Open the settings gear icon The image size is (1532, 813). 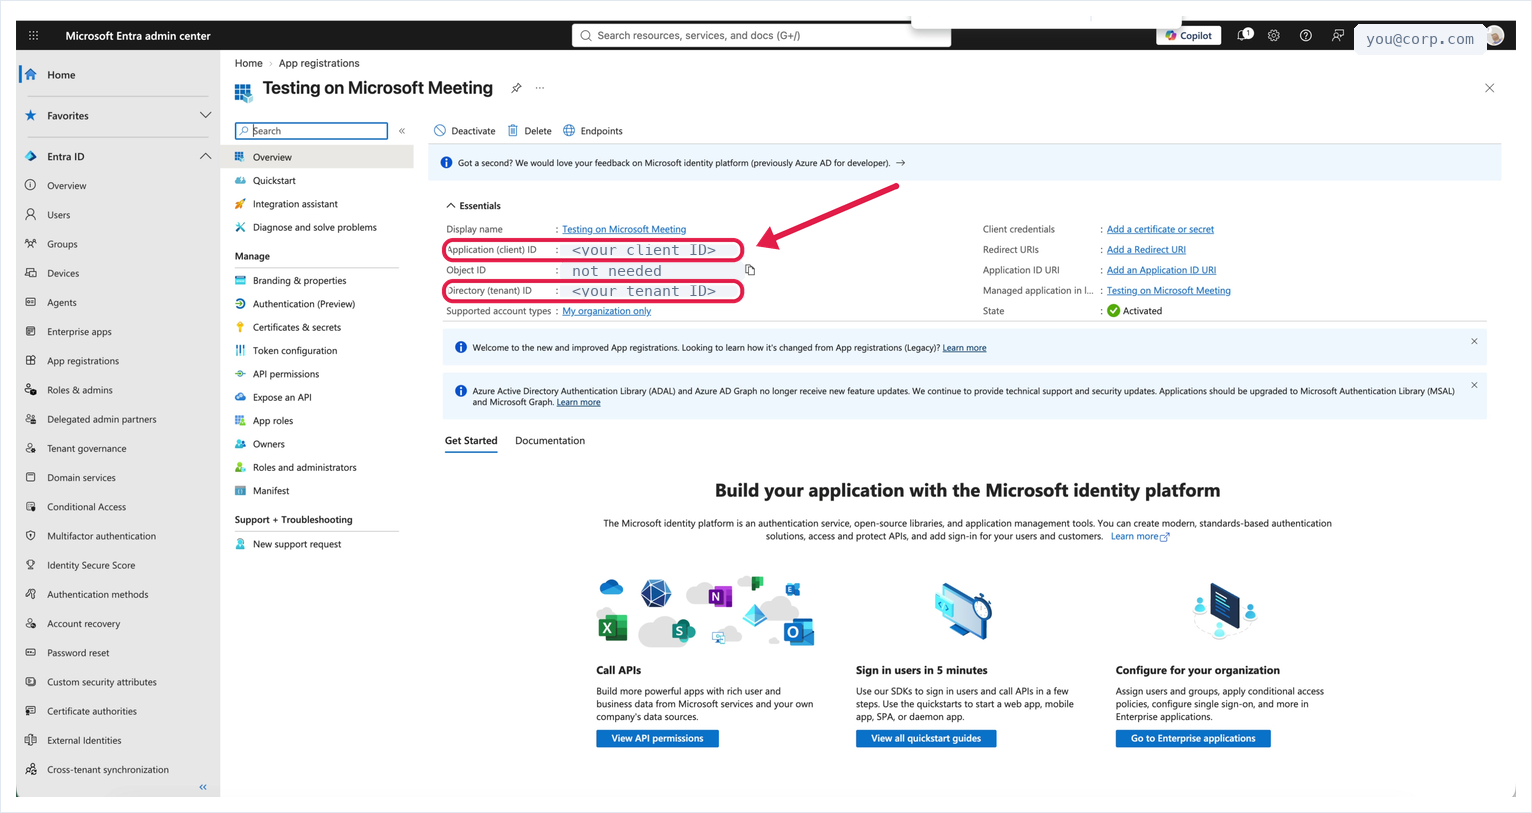pos(1273,35)
